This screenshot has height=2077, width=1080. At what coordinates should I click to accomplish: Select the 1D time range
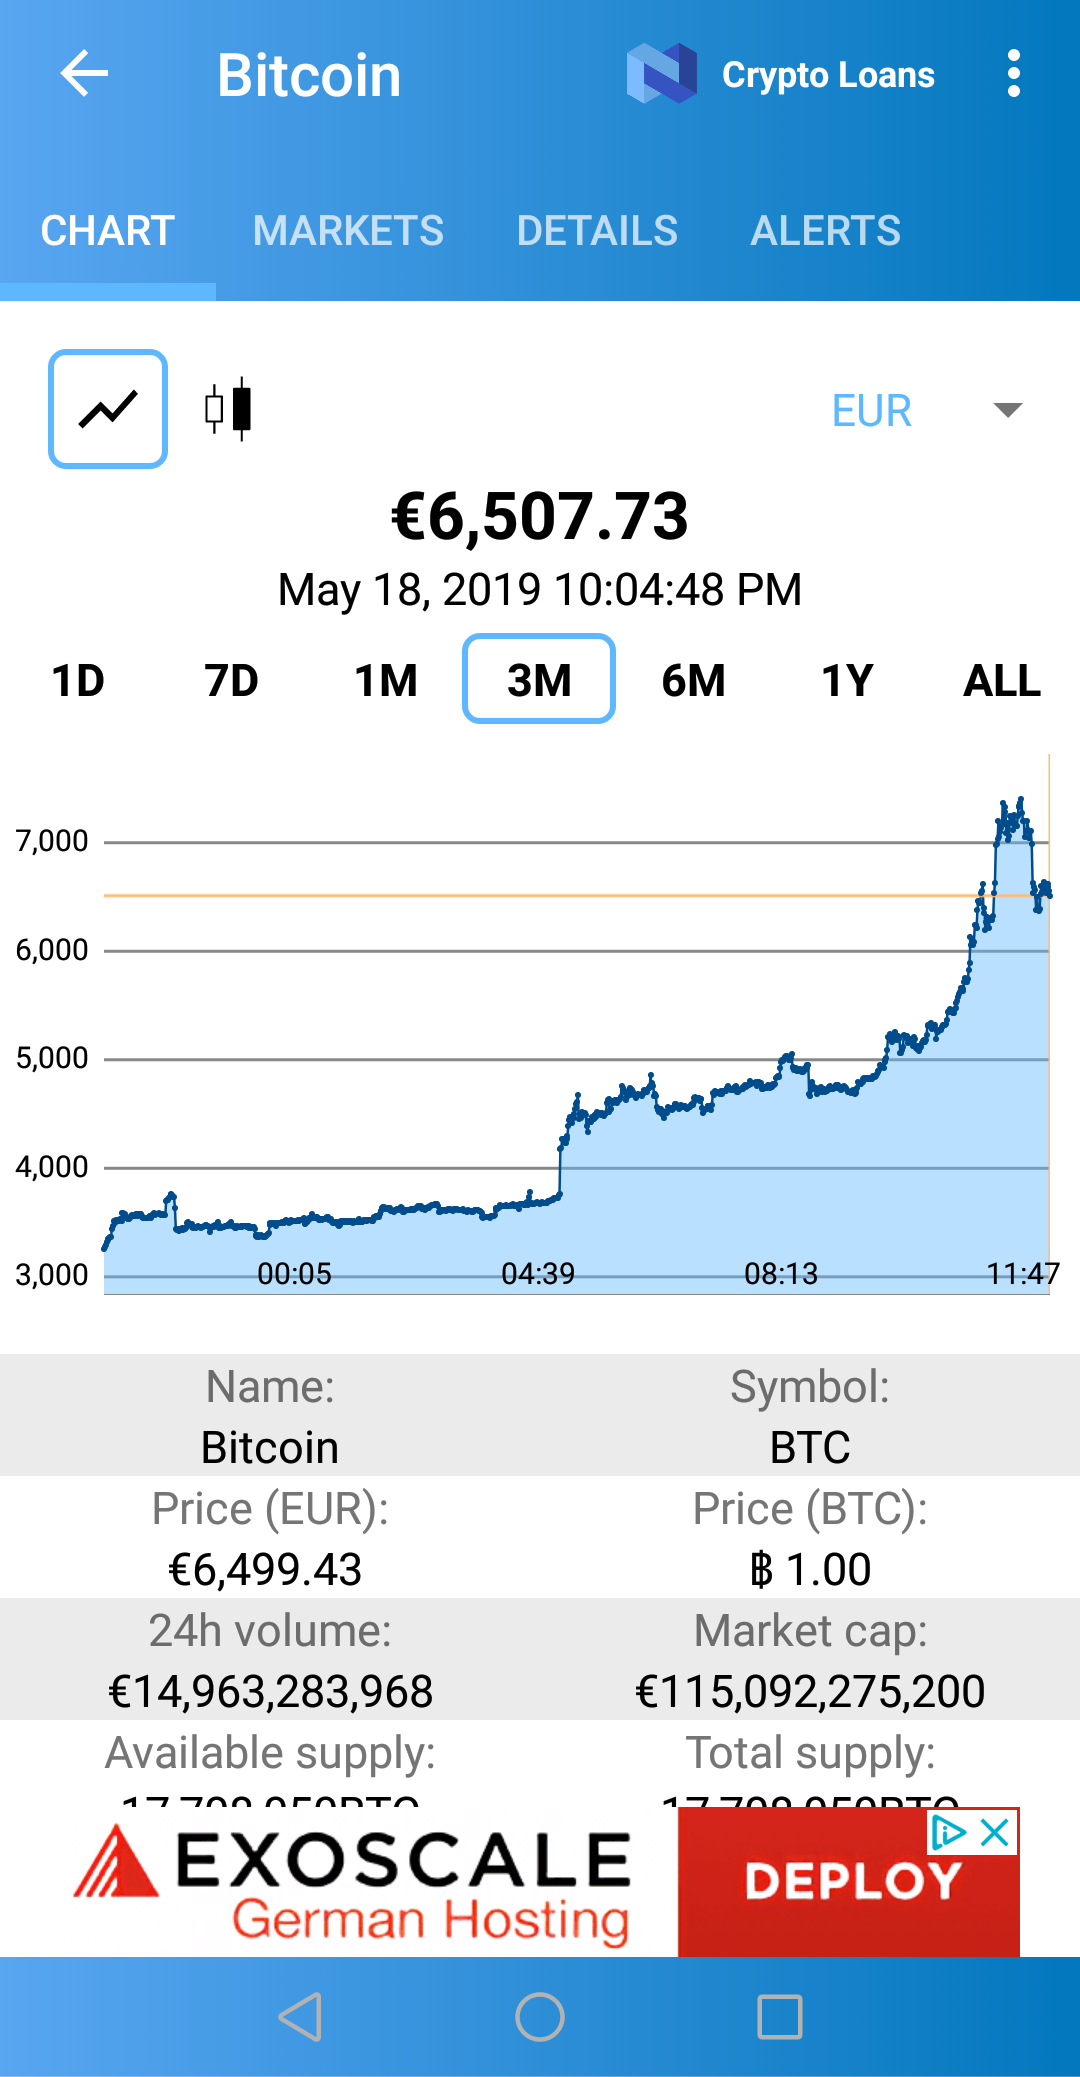78,681
